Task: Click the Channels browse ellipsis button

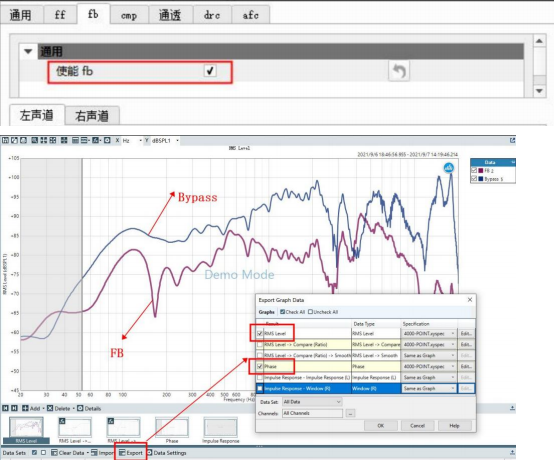Action: tap(350, 413)
